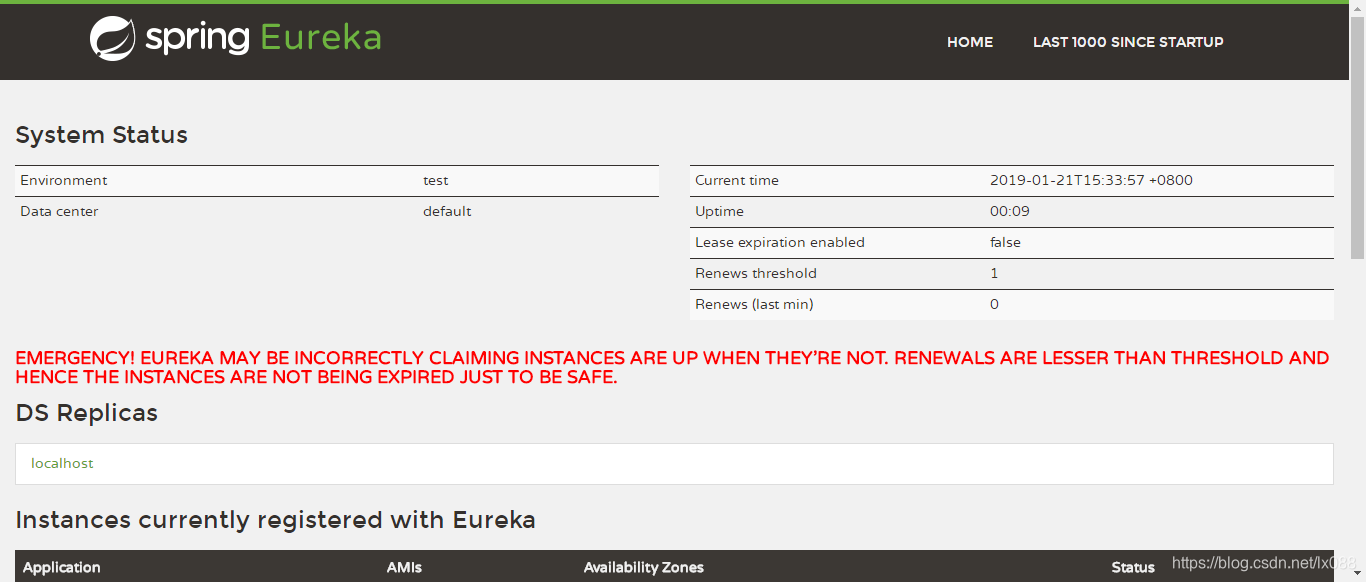This screenshot has width=1366, height=582.
Task: Select the System Status heading
Action: coord(102,135)
